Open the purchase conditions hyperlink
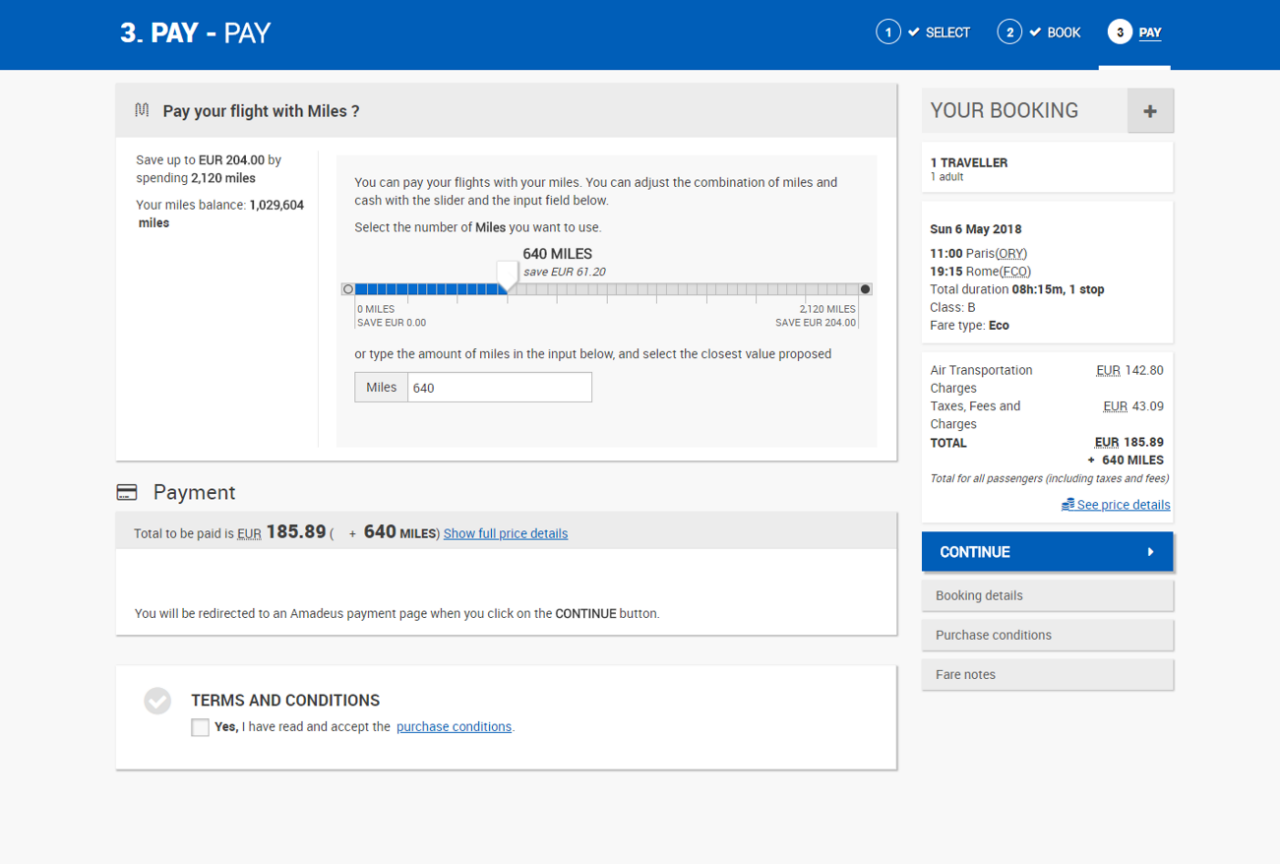 [x=454, y=727]
